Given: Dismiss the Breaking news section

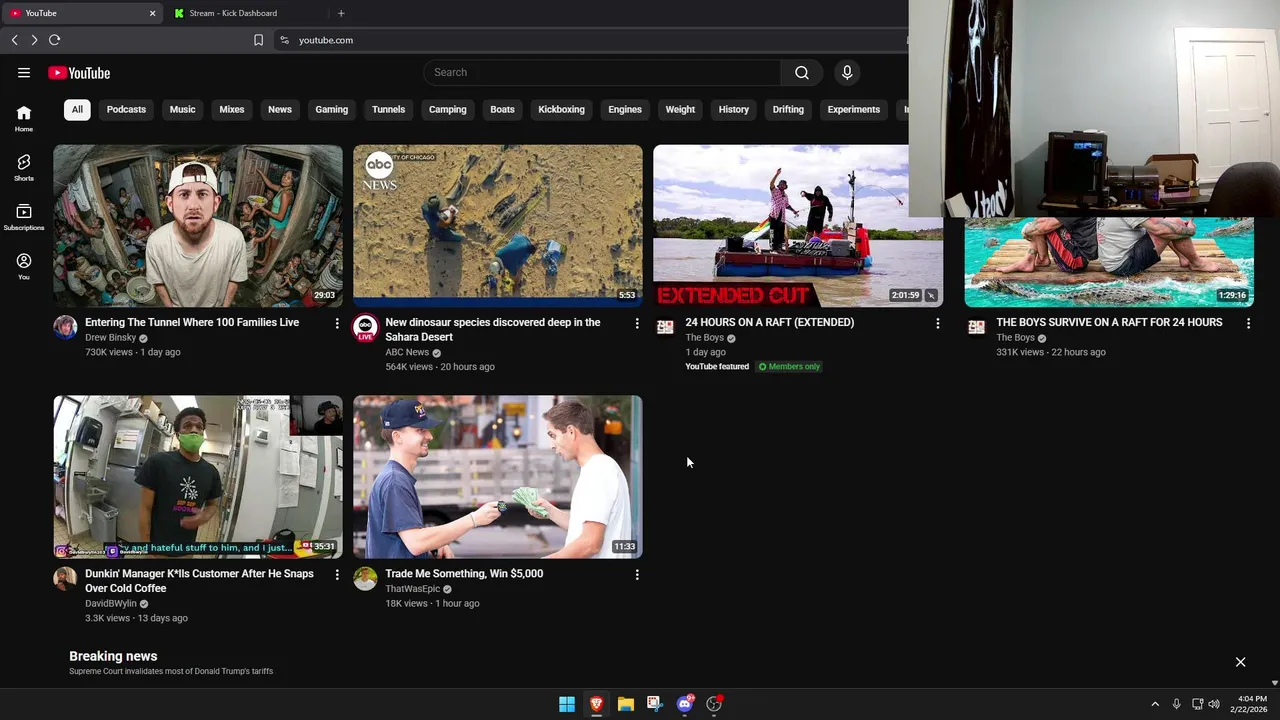Looking at the screenshot, I should coord(1240,662).
